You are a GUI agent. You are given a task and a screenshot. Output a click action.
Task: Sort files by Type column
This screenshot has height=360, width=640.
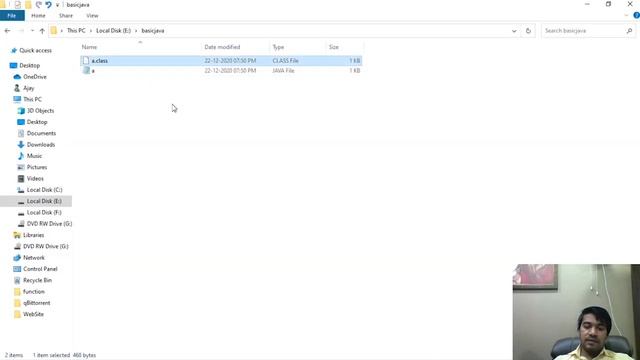point(278,47)
